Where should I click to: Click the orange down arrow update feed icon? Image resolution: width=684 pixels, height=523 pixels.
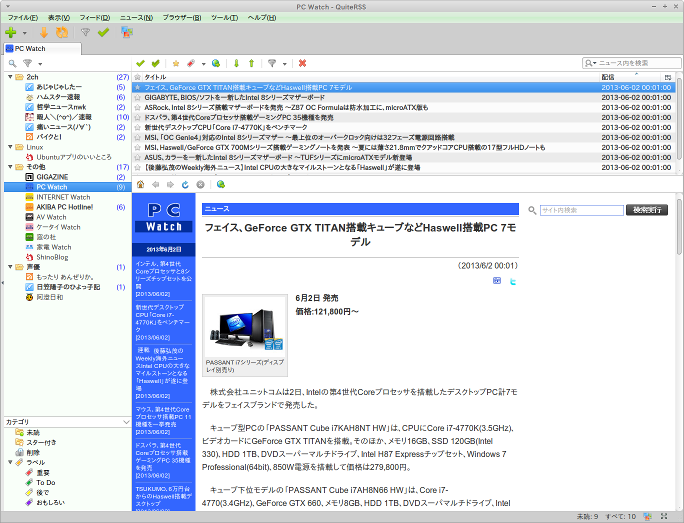tap(44, 32)
